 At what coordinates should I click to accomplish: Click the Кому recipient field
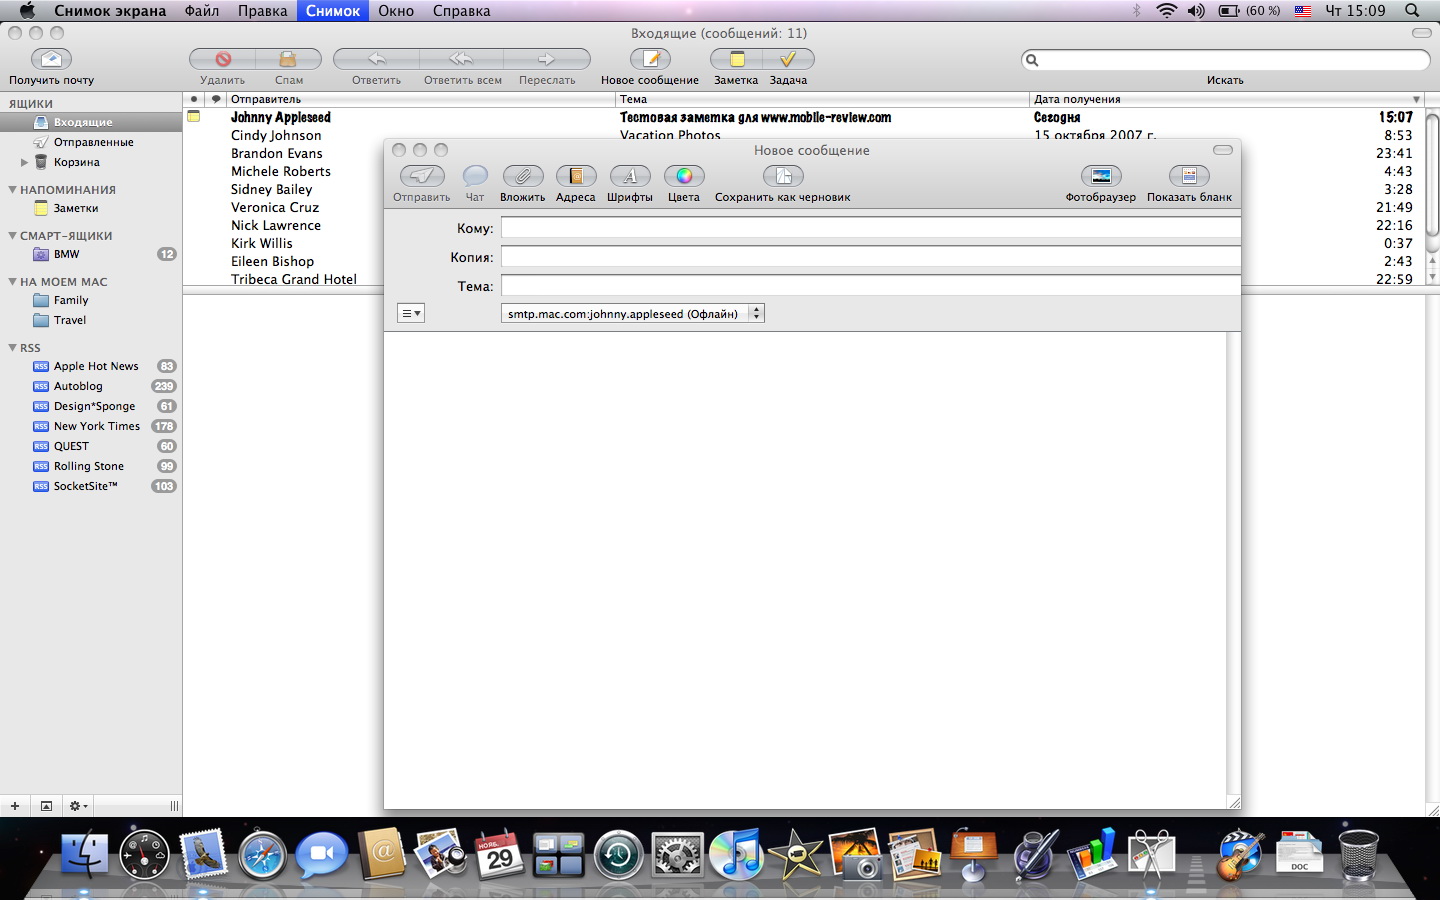click(x=870, y=228)
